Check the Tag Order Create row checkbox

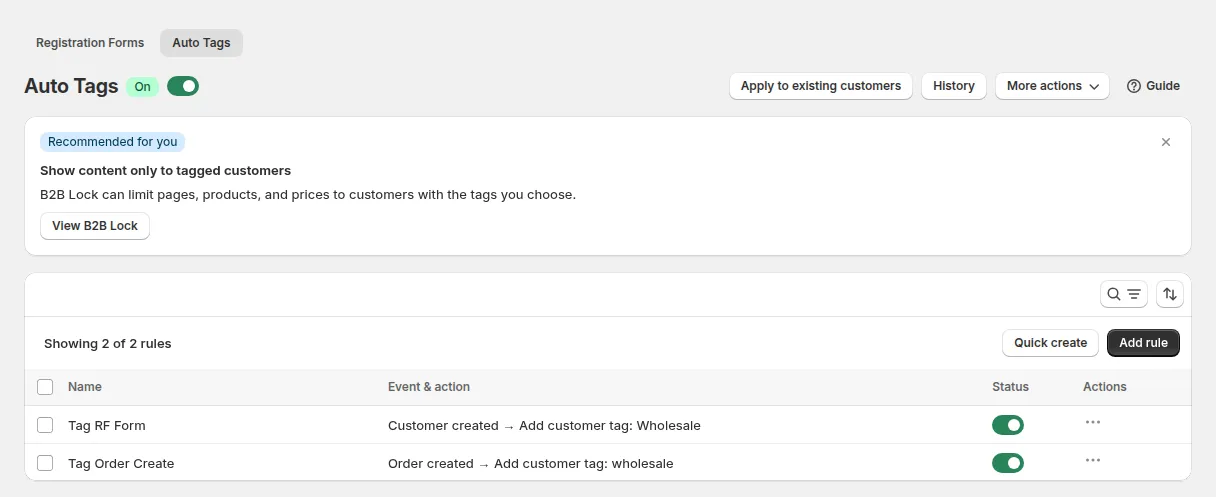pyautogui.click(x=45, y=463)
